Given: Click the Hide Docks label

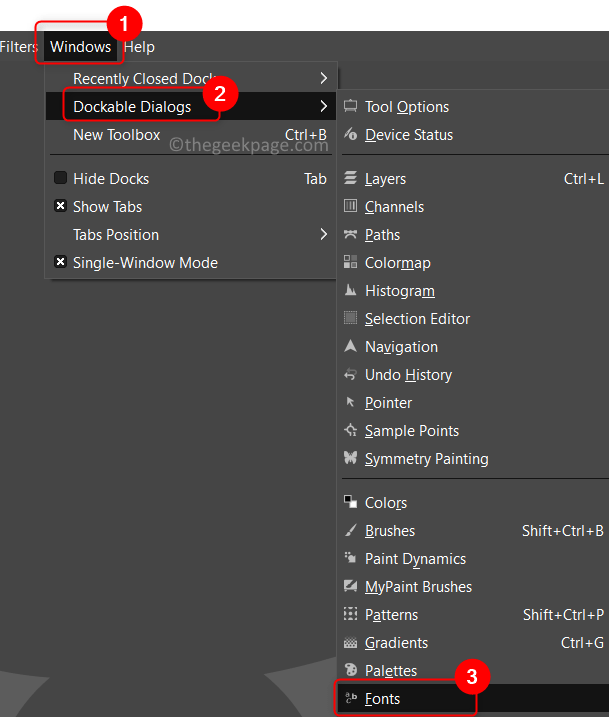Looking at the screenshot, I should coord(111,178).
